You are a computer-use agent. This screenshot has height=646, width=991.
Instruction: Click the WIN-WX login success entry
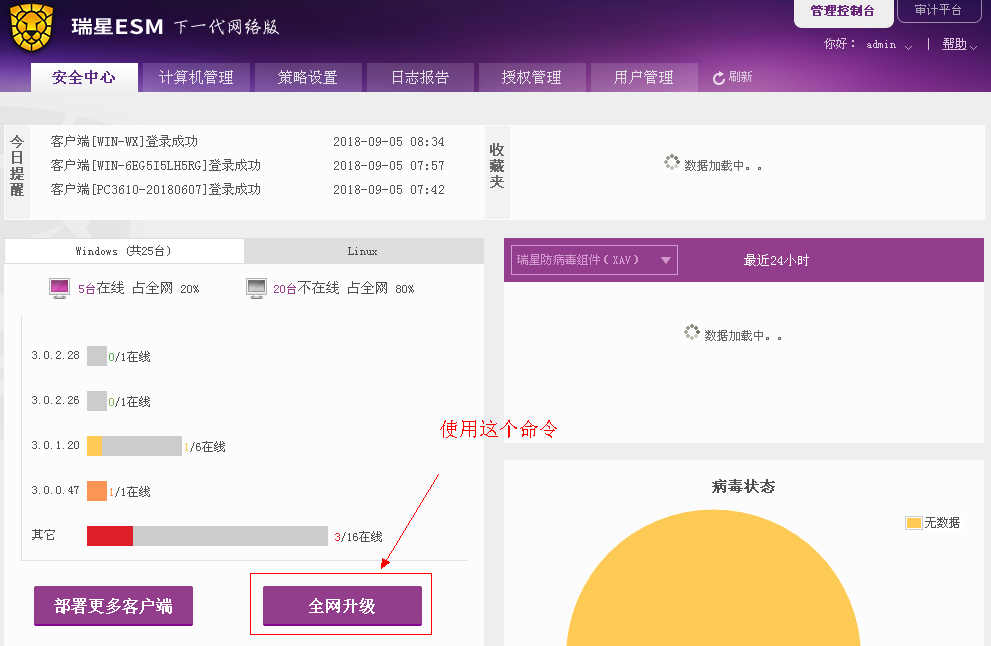(124, 142)
